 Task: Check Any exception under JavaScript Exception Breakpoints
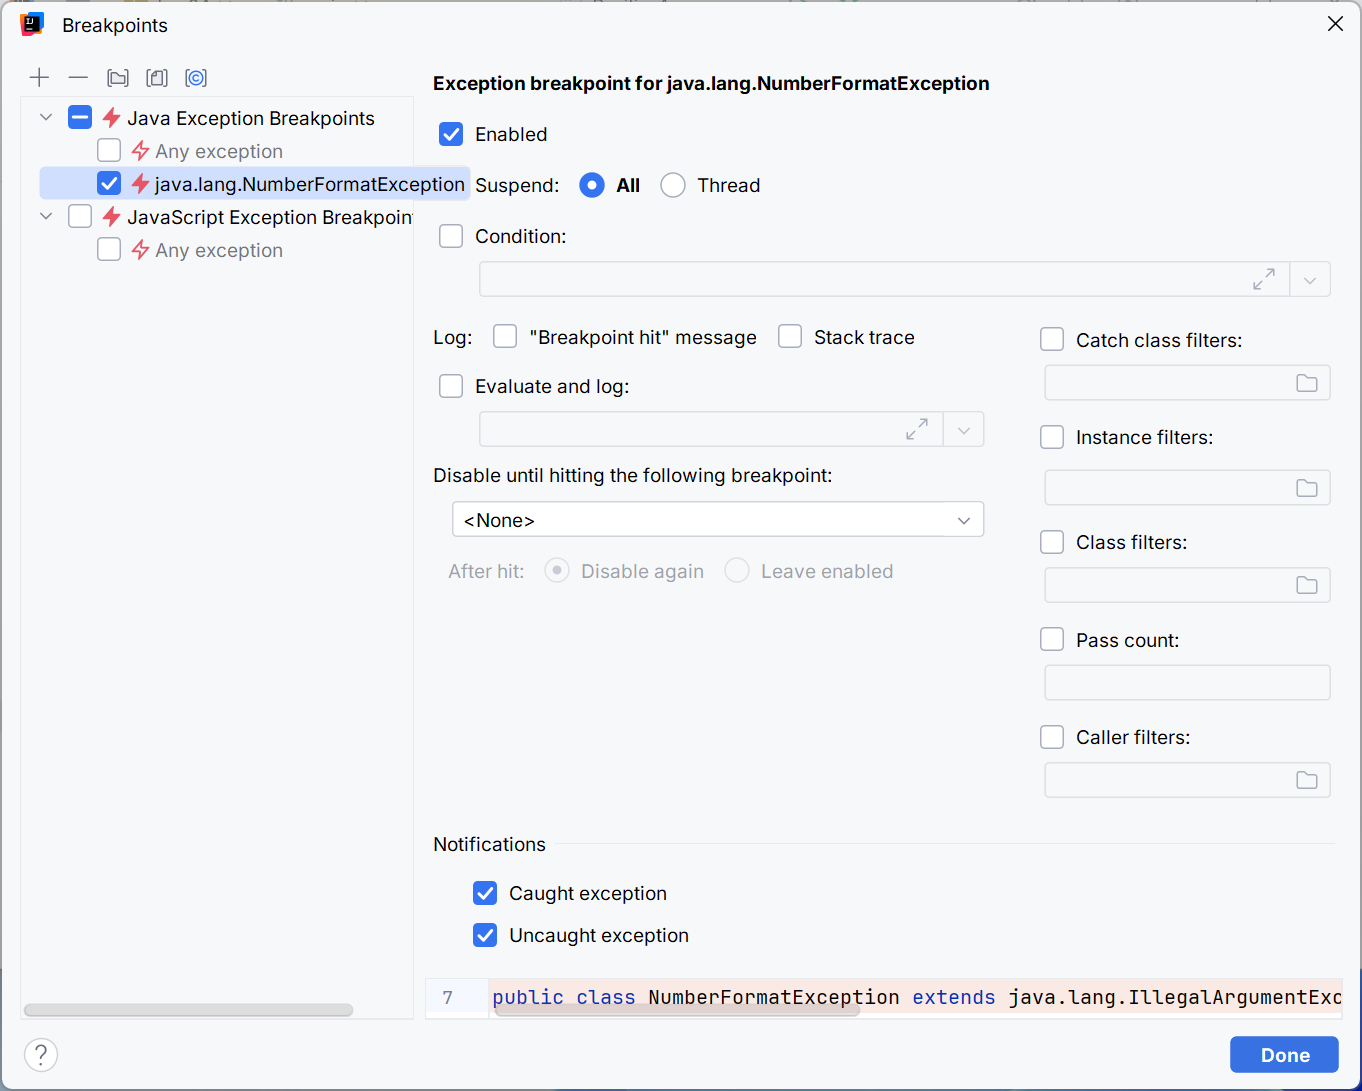109,249
